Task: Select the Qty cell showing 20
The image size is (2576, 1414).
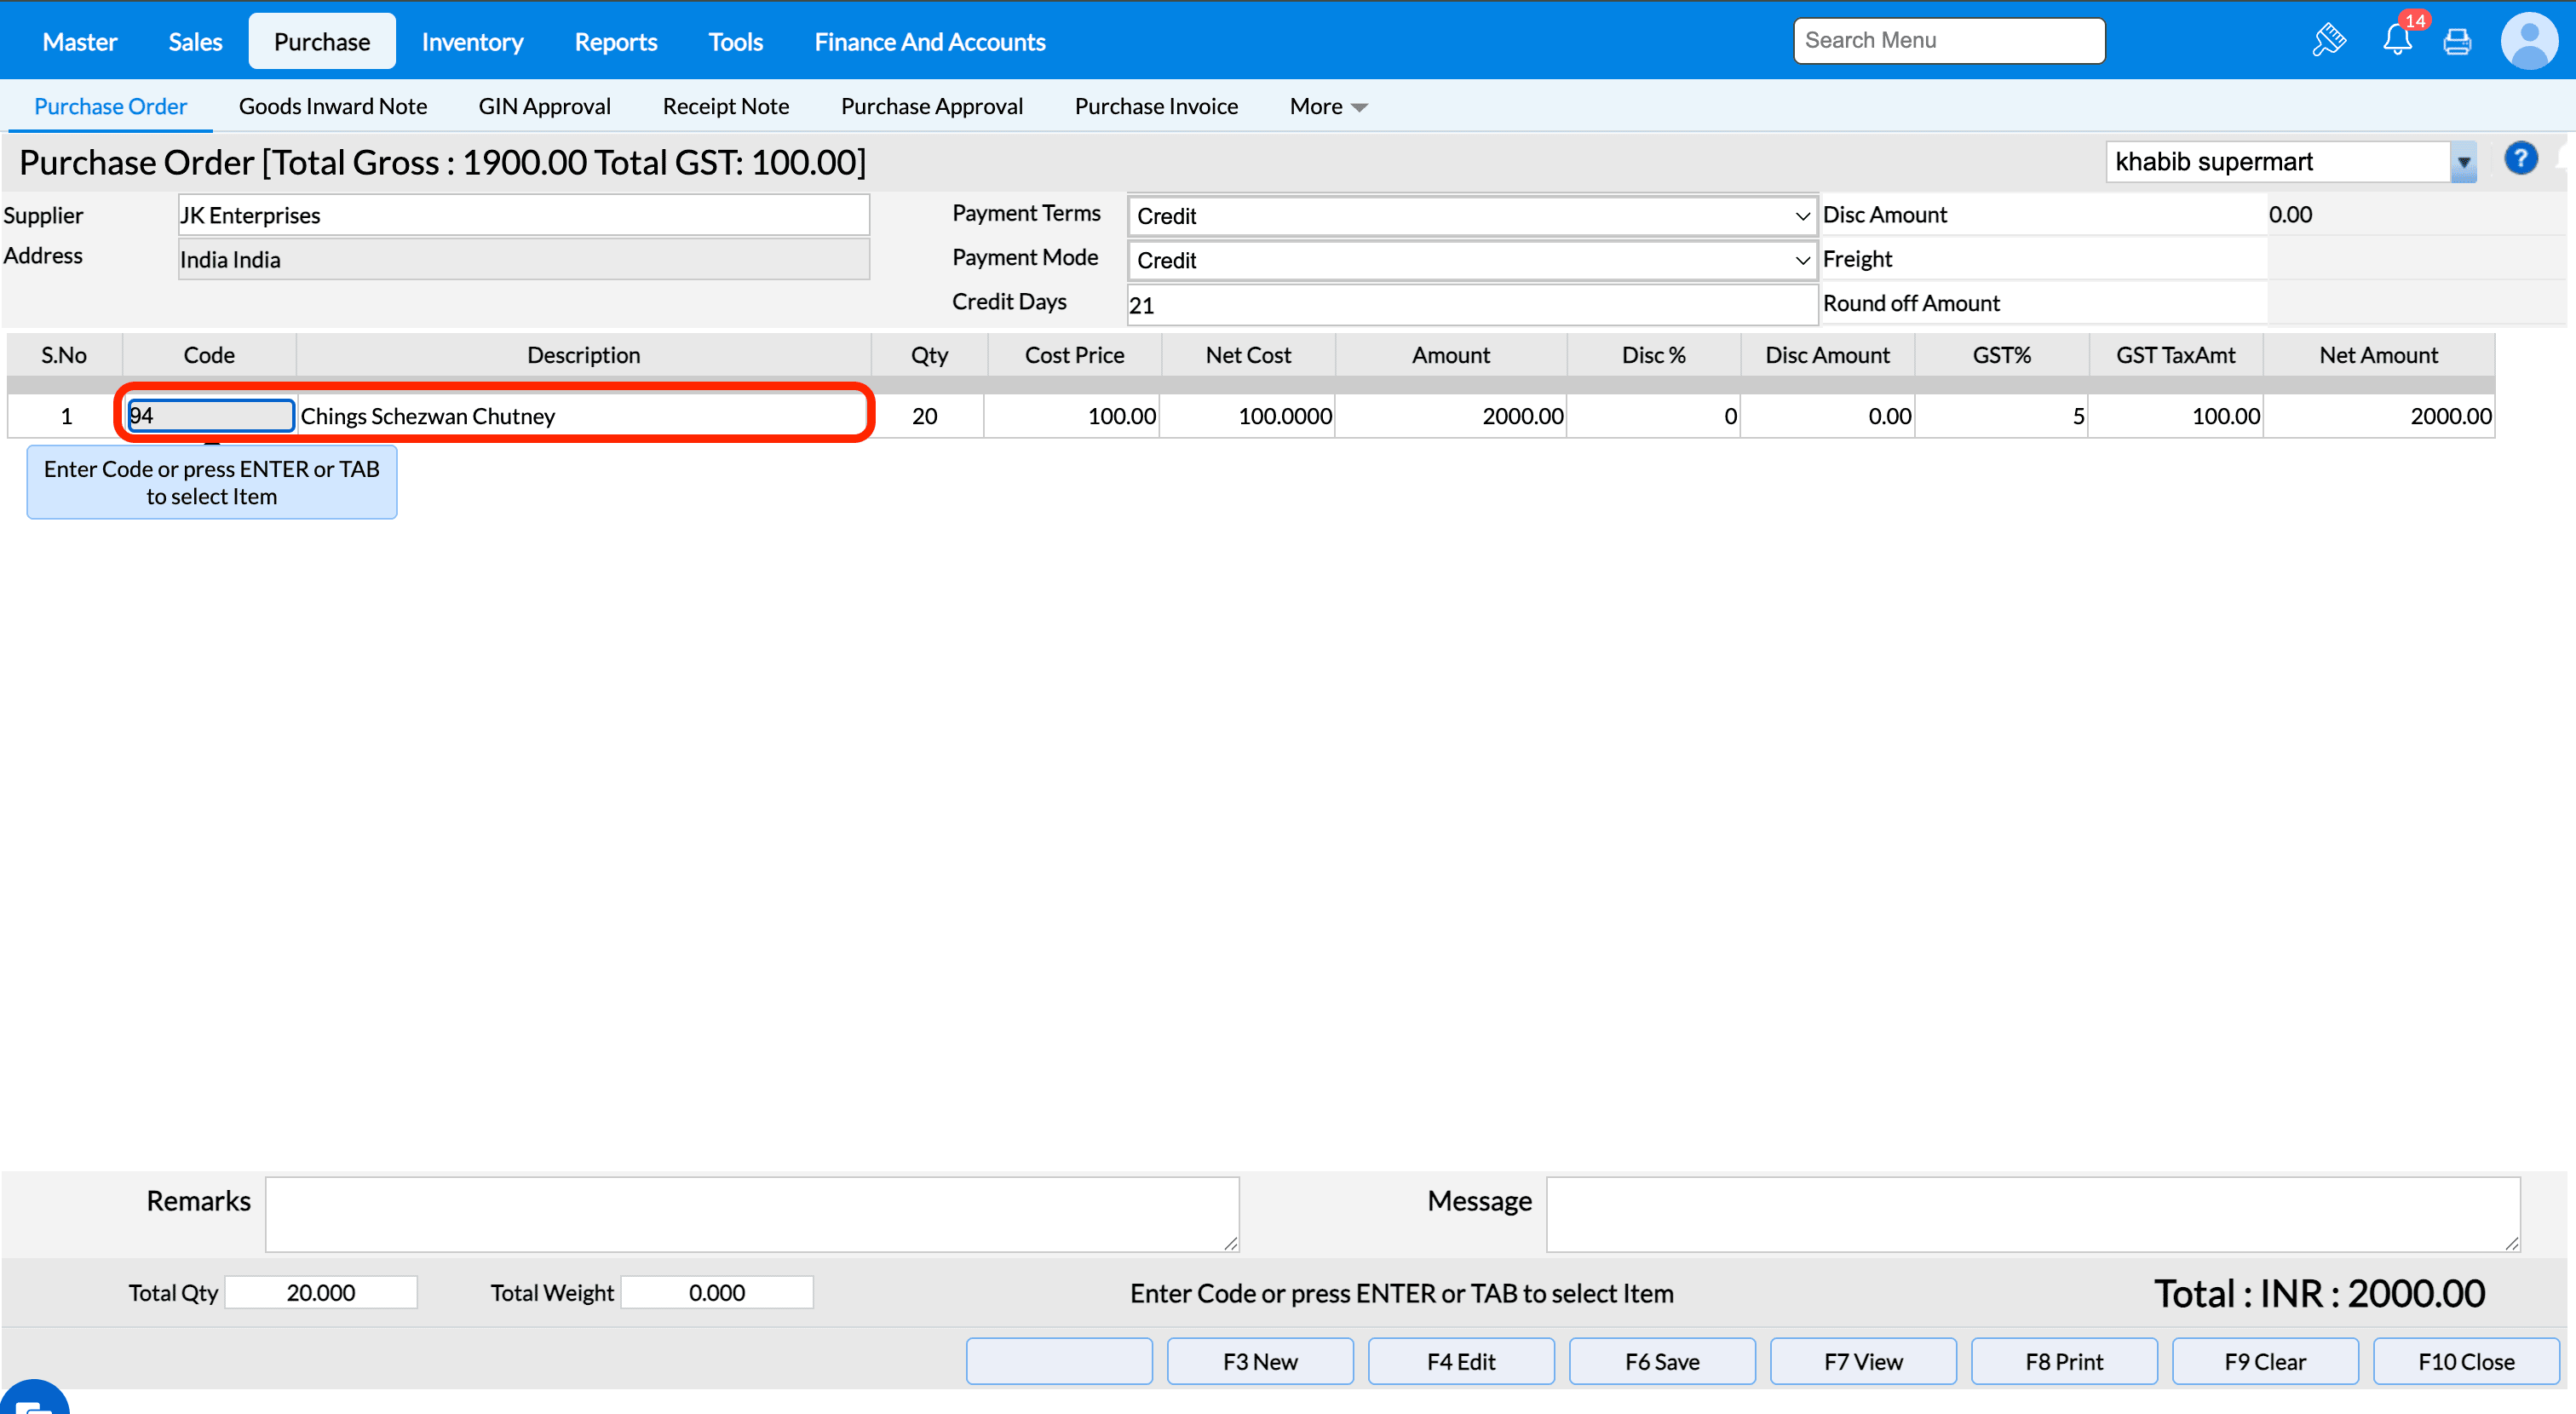Action: click(x=926, y=416)
